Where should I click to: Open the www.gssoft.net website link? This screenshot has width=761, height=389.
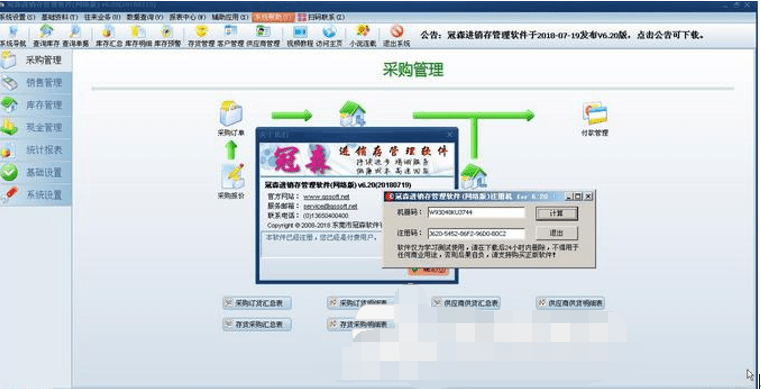(327, 197)
